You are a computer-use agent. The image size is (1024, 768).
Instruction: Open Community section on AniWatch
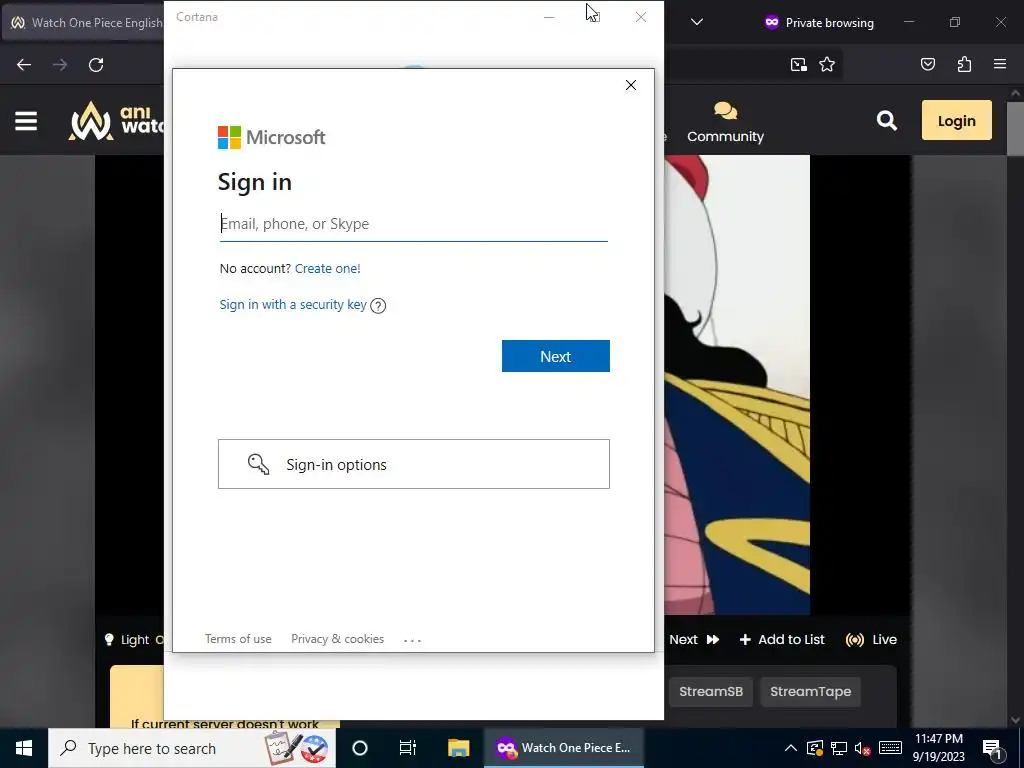(x=725, y=122)
